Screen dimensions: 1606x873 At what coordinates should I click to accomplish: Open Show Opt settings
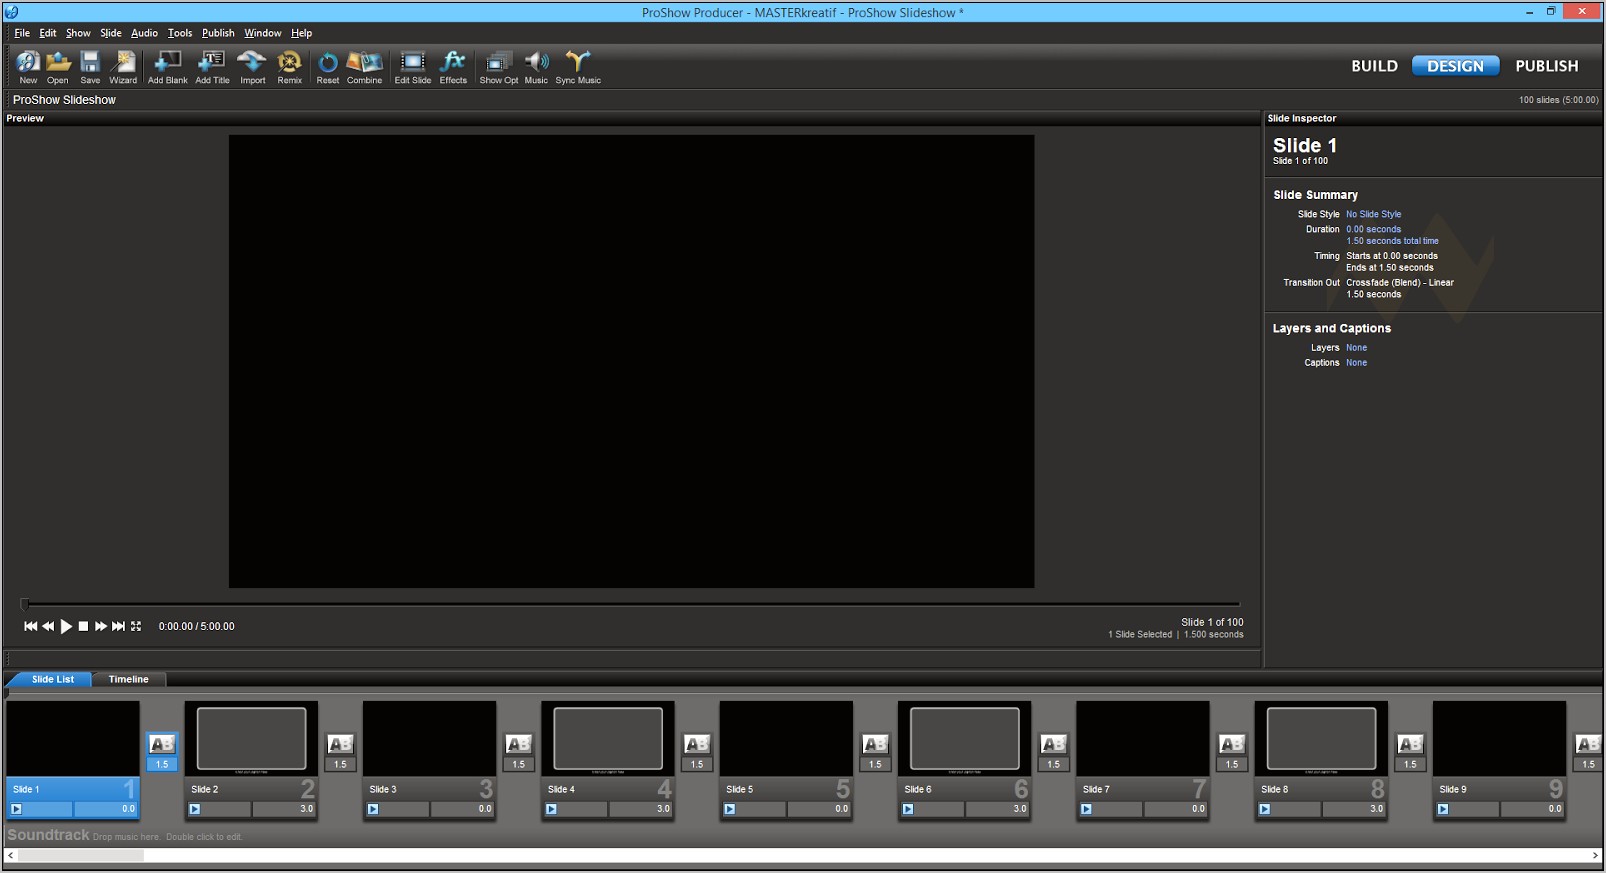[499, 67]
